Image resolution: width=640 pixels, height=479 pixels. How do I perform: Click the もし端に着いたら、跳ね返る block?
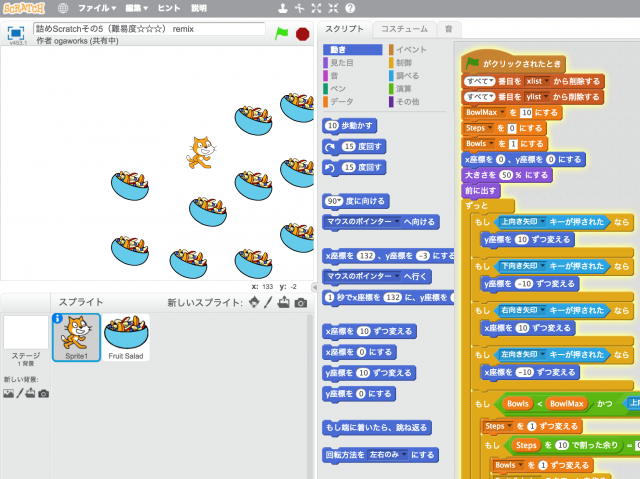pos(376,427)
